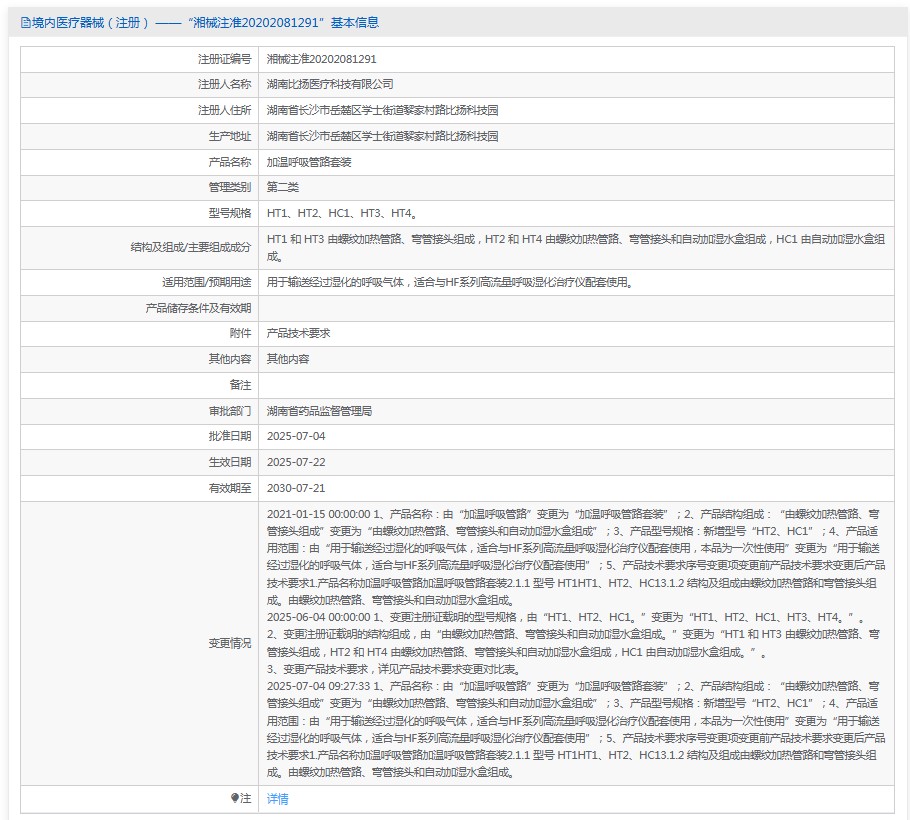Click the 附件 label
This screenshot has height=820, width=910.
240,334
